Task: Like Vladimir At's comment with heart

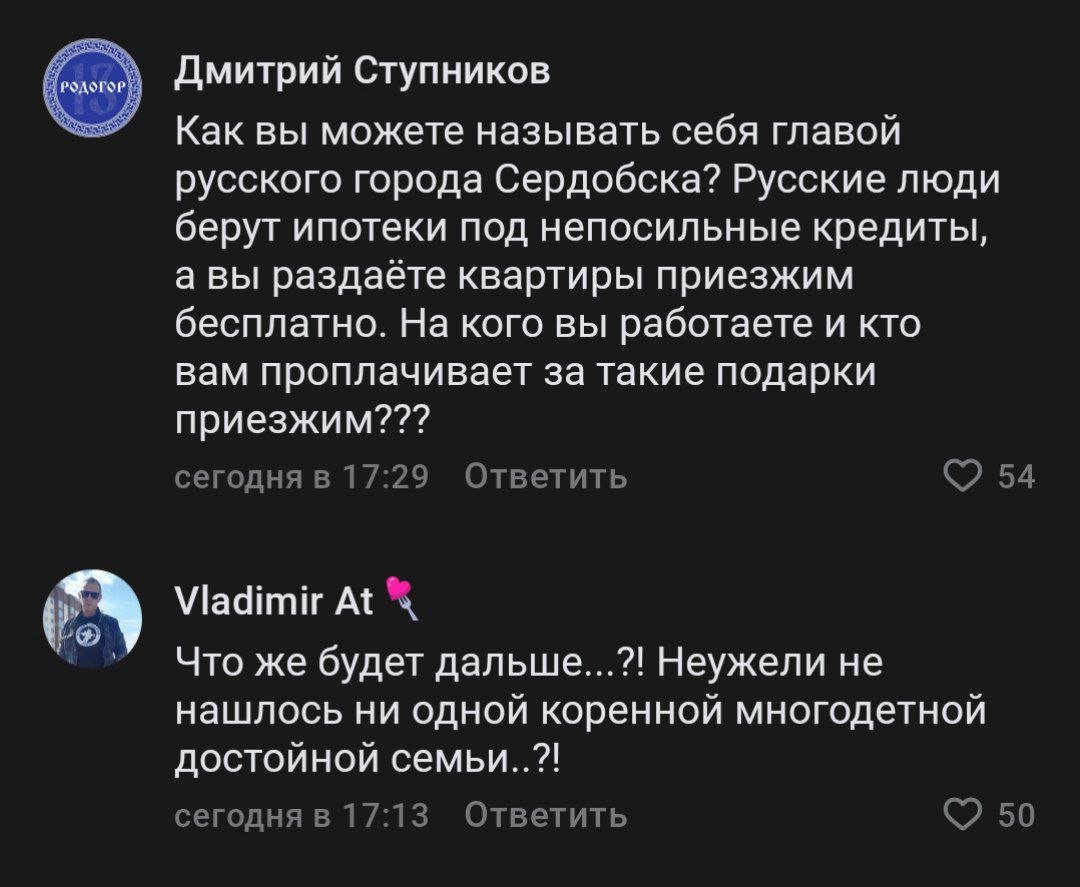Action: 964,815
